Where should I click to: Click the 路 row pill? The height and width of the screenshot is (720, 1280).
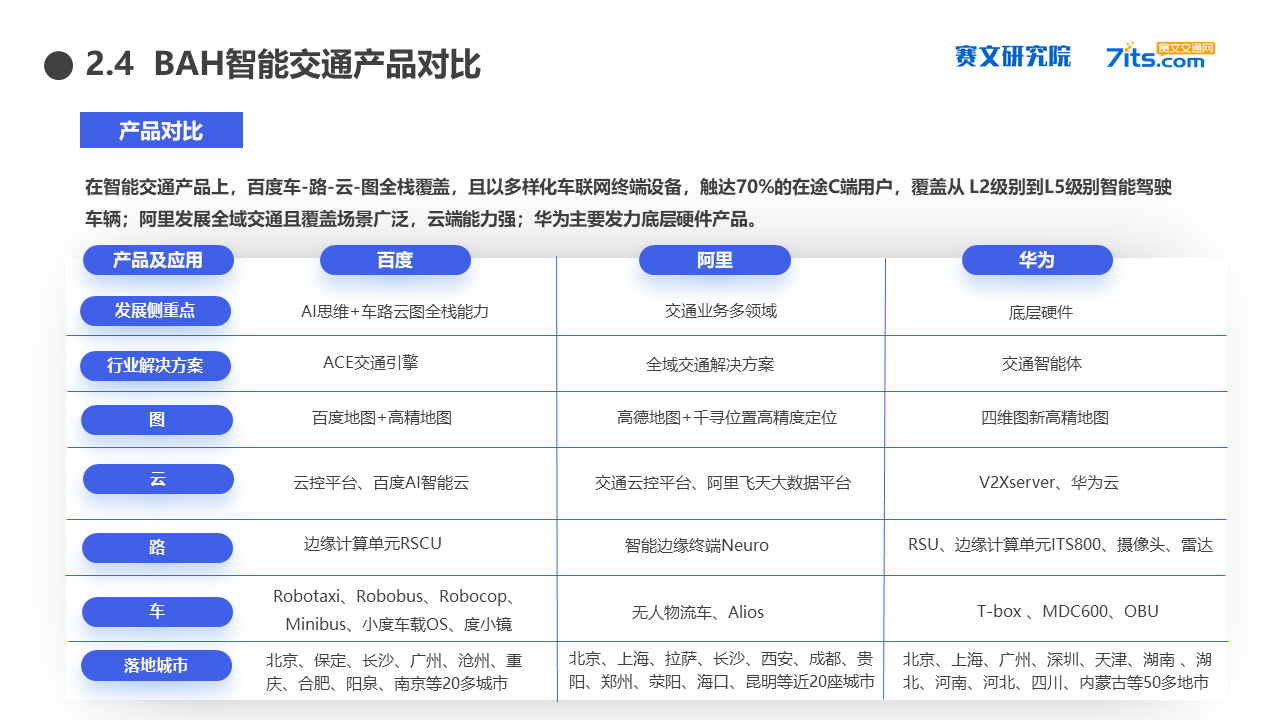157,548
